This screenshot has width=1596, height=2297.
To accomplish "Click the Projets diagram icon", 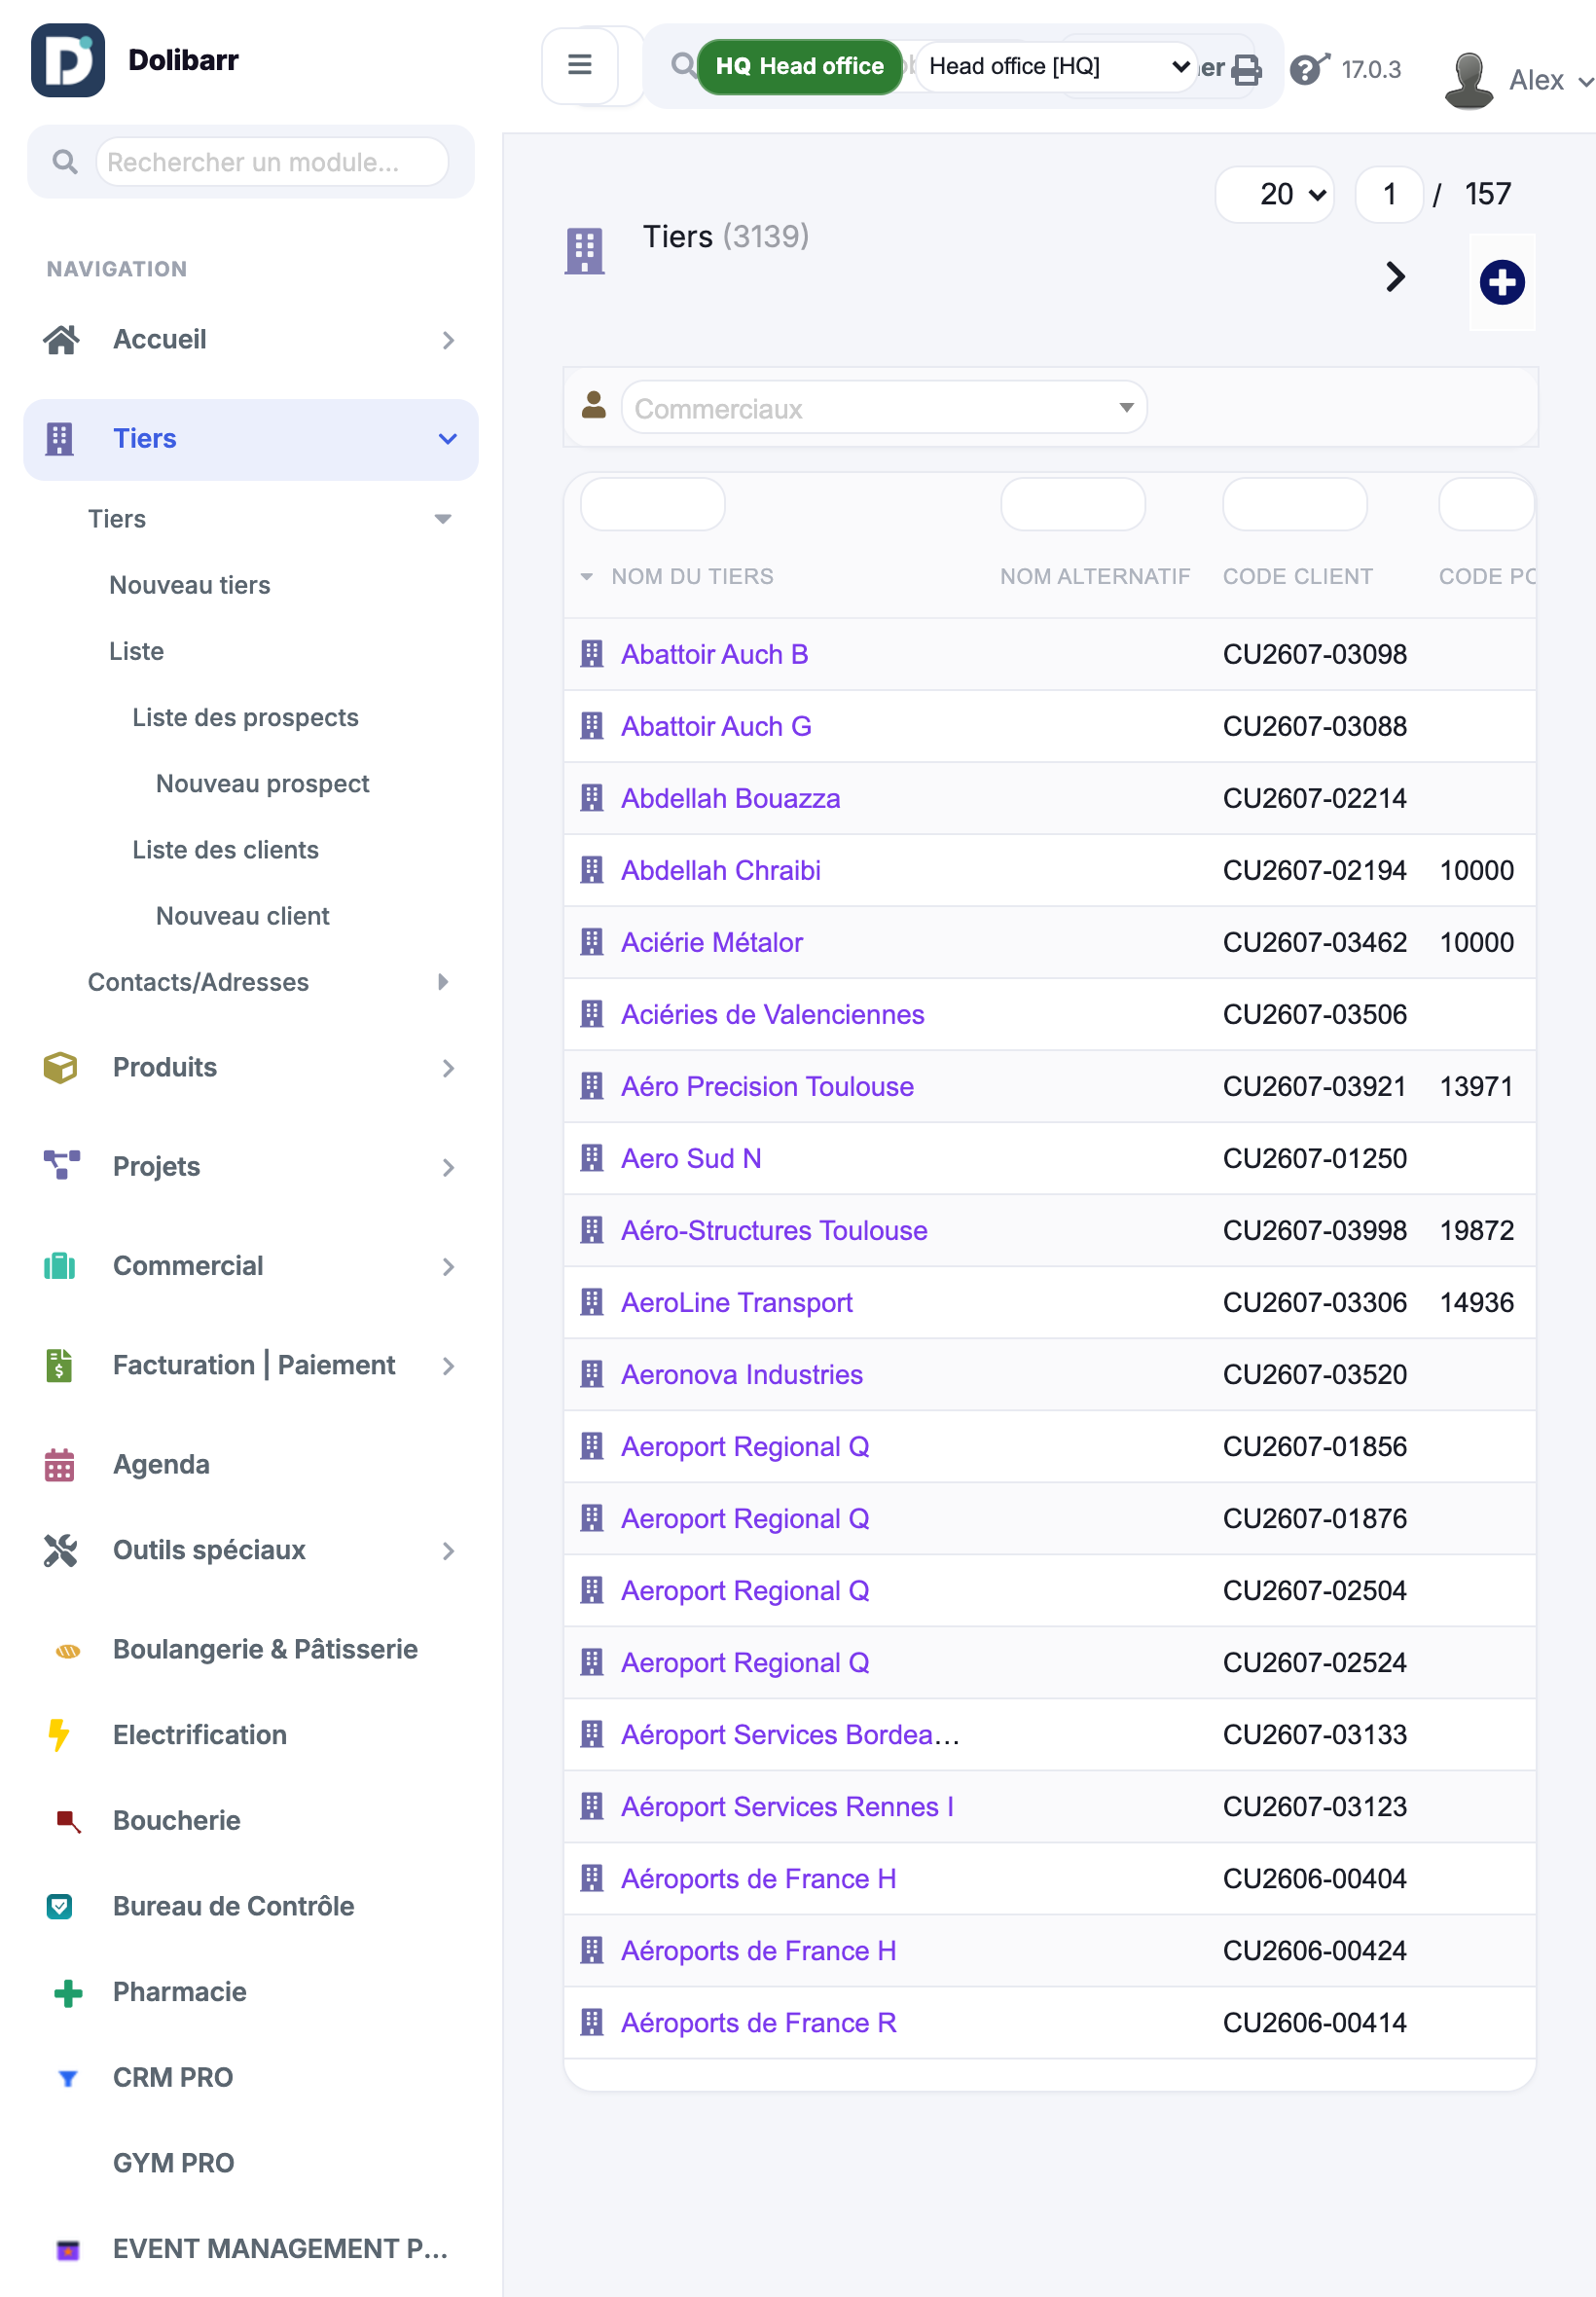I will [61, 1165].
